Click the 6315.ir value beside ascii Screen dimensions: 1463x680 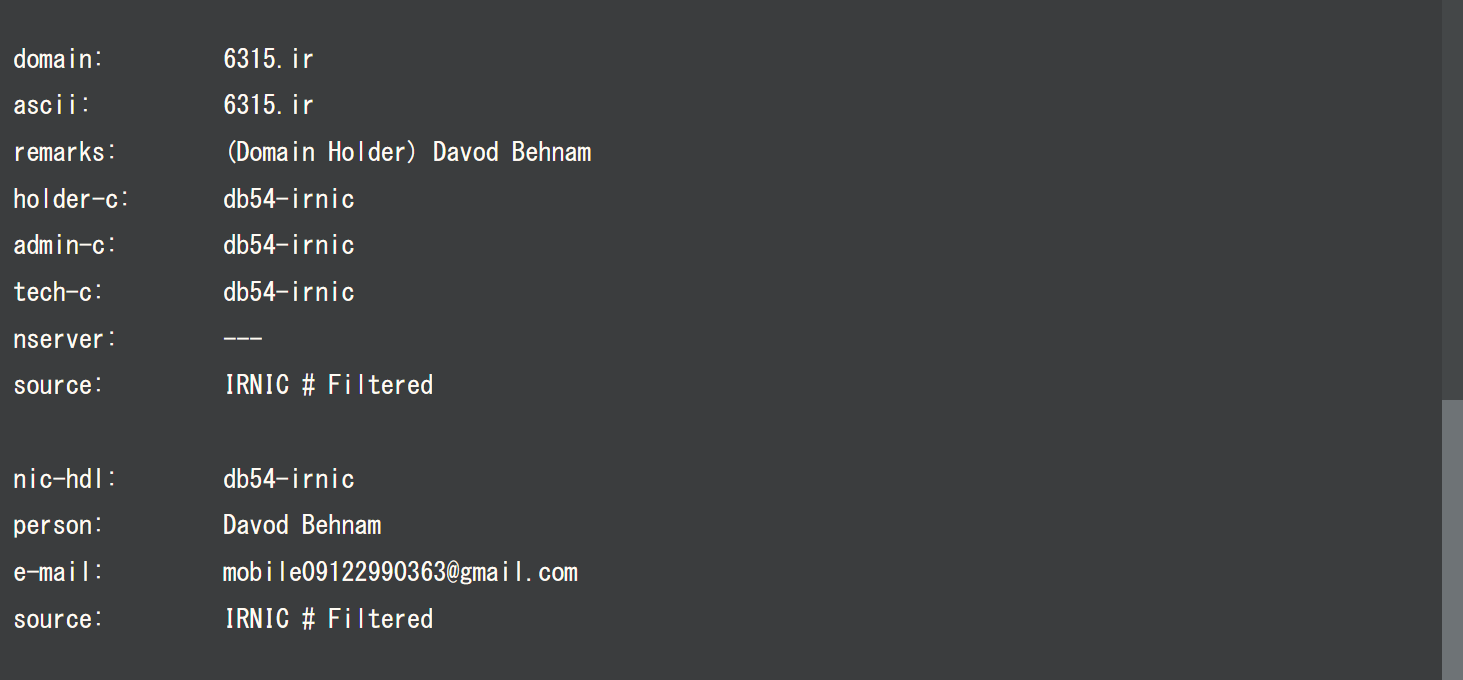coord(268,105)
